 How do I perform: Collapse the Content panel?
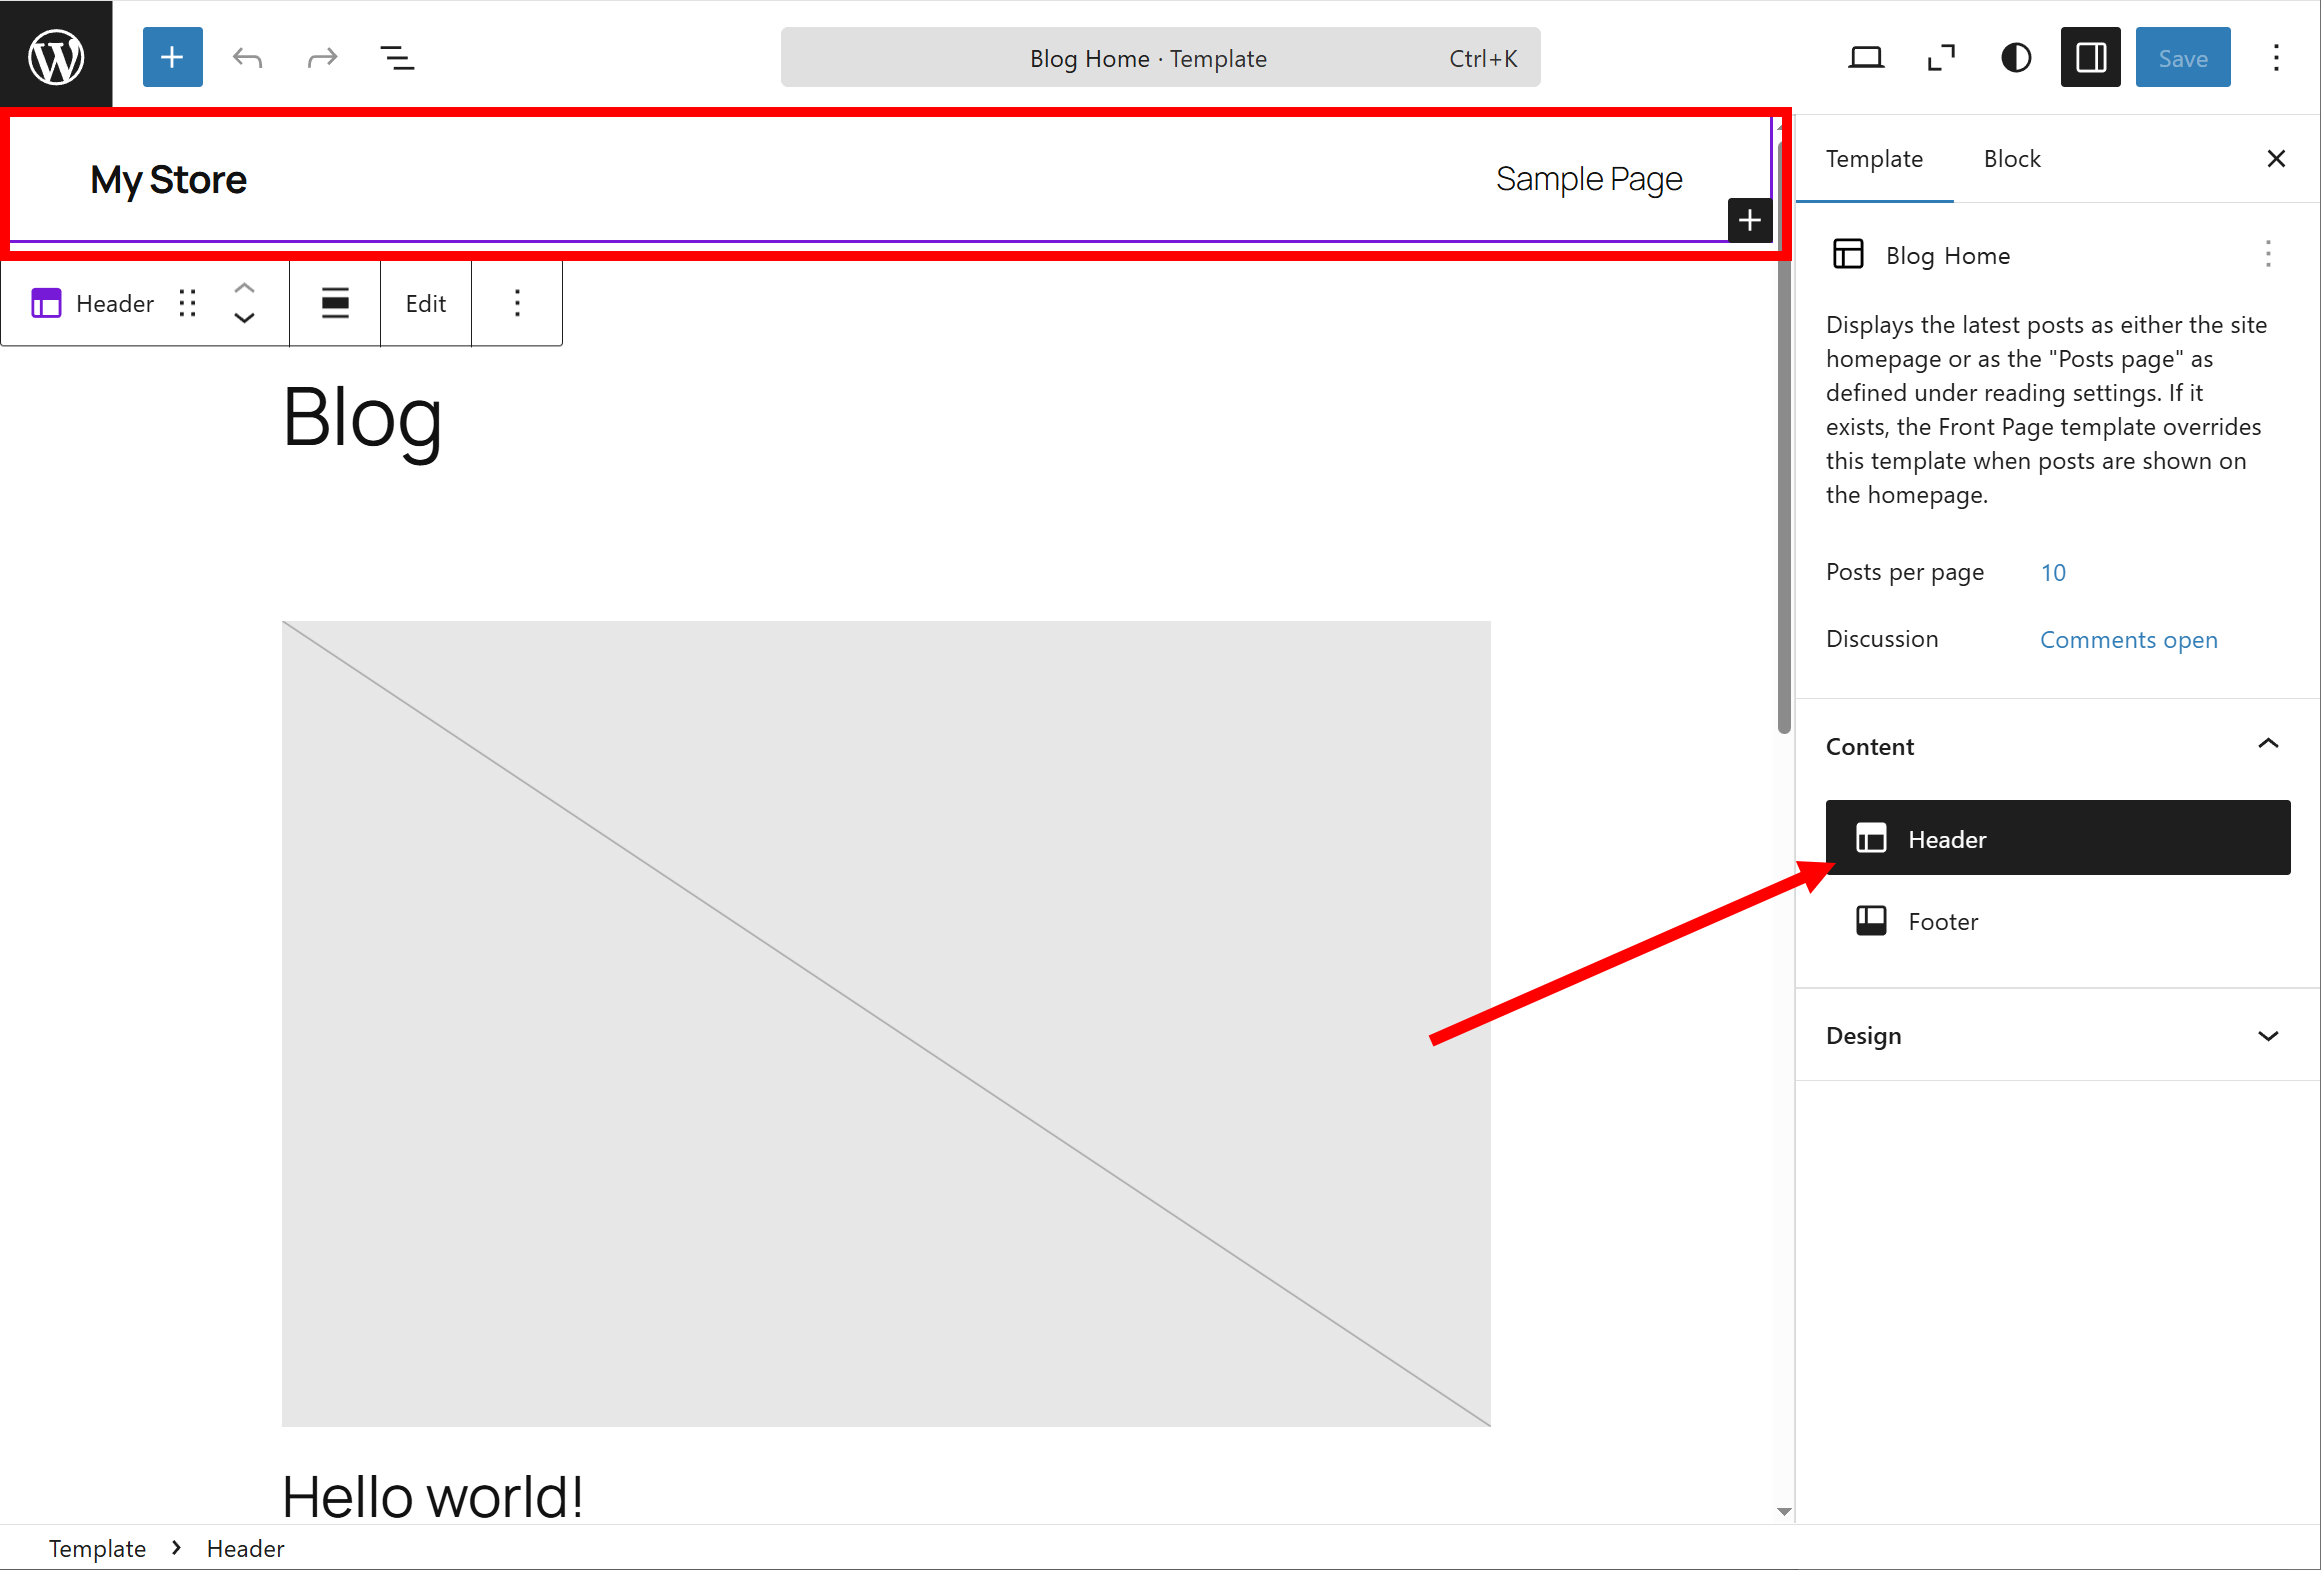pyautogui.click(x=2267, y=745)
